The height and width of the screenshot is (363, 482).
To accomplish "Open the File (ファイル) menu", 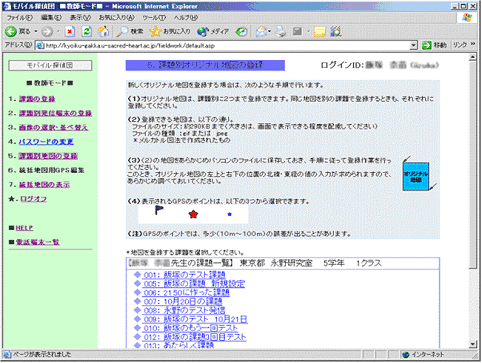I will pos(20,17).
